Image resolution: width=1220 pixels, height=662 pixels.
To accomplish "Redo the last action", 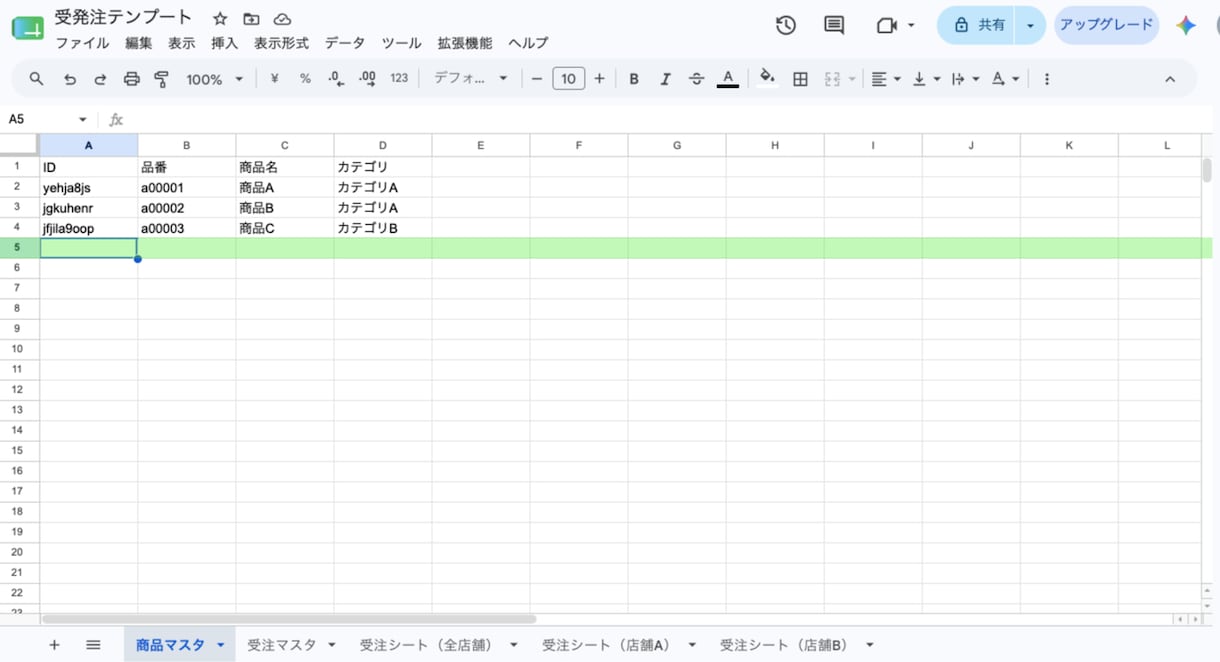I will pos(100,79).
